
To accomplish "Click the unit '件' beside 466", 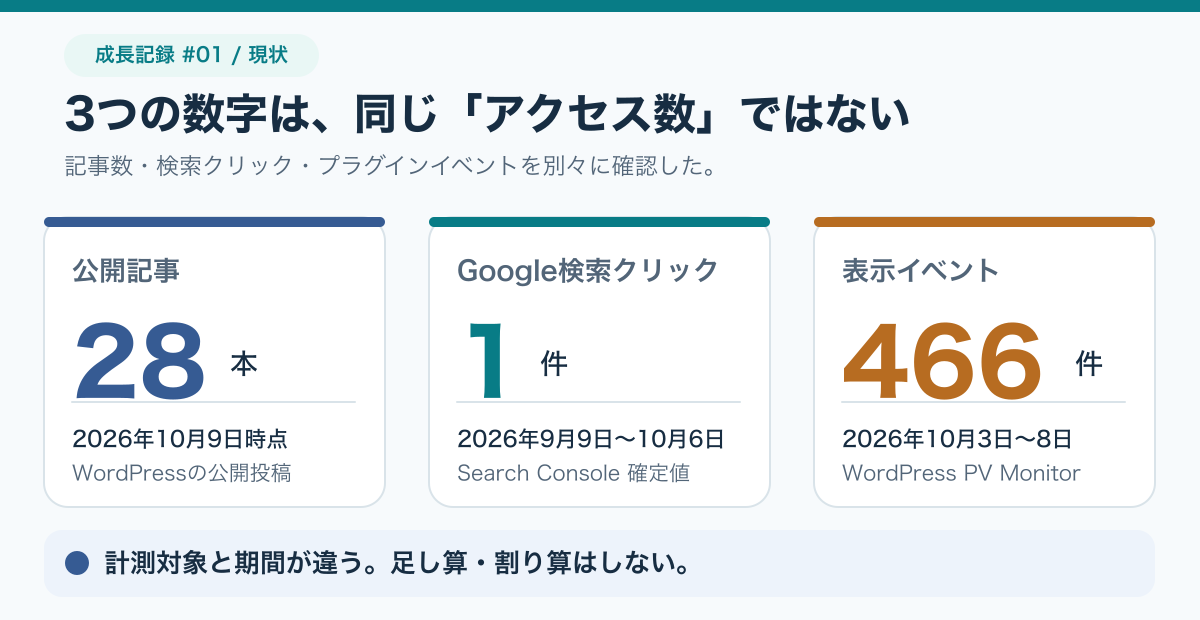I will [x=1089, y=364].
